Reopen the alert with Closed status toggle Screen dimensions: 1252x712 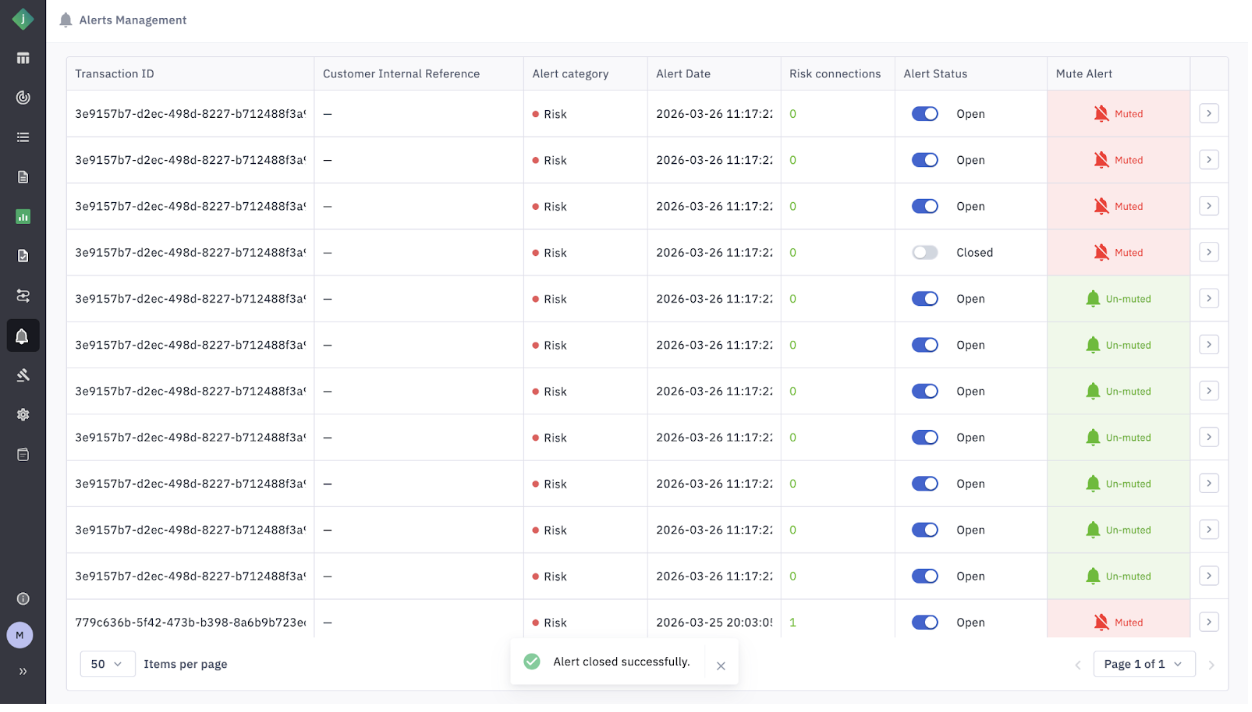coord(925,253)
